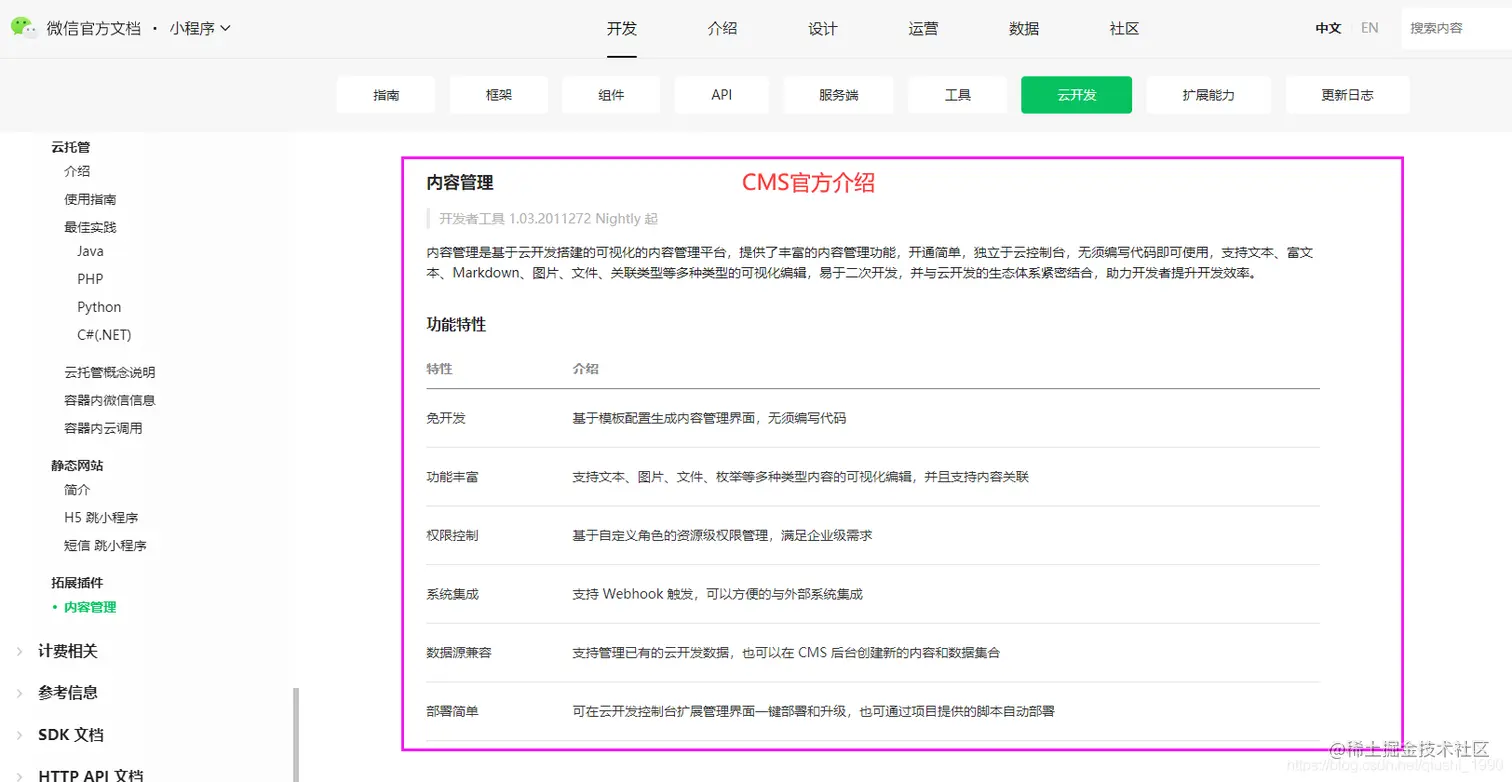Open H5 跳小程序 sidebar item
The image size is (1512, 782).
[101, 518]
